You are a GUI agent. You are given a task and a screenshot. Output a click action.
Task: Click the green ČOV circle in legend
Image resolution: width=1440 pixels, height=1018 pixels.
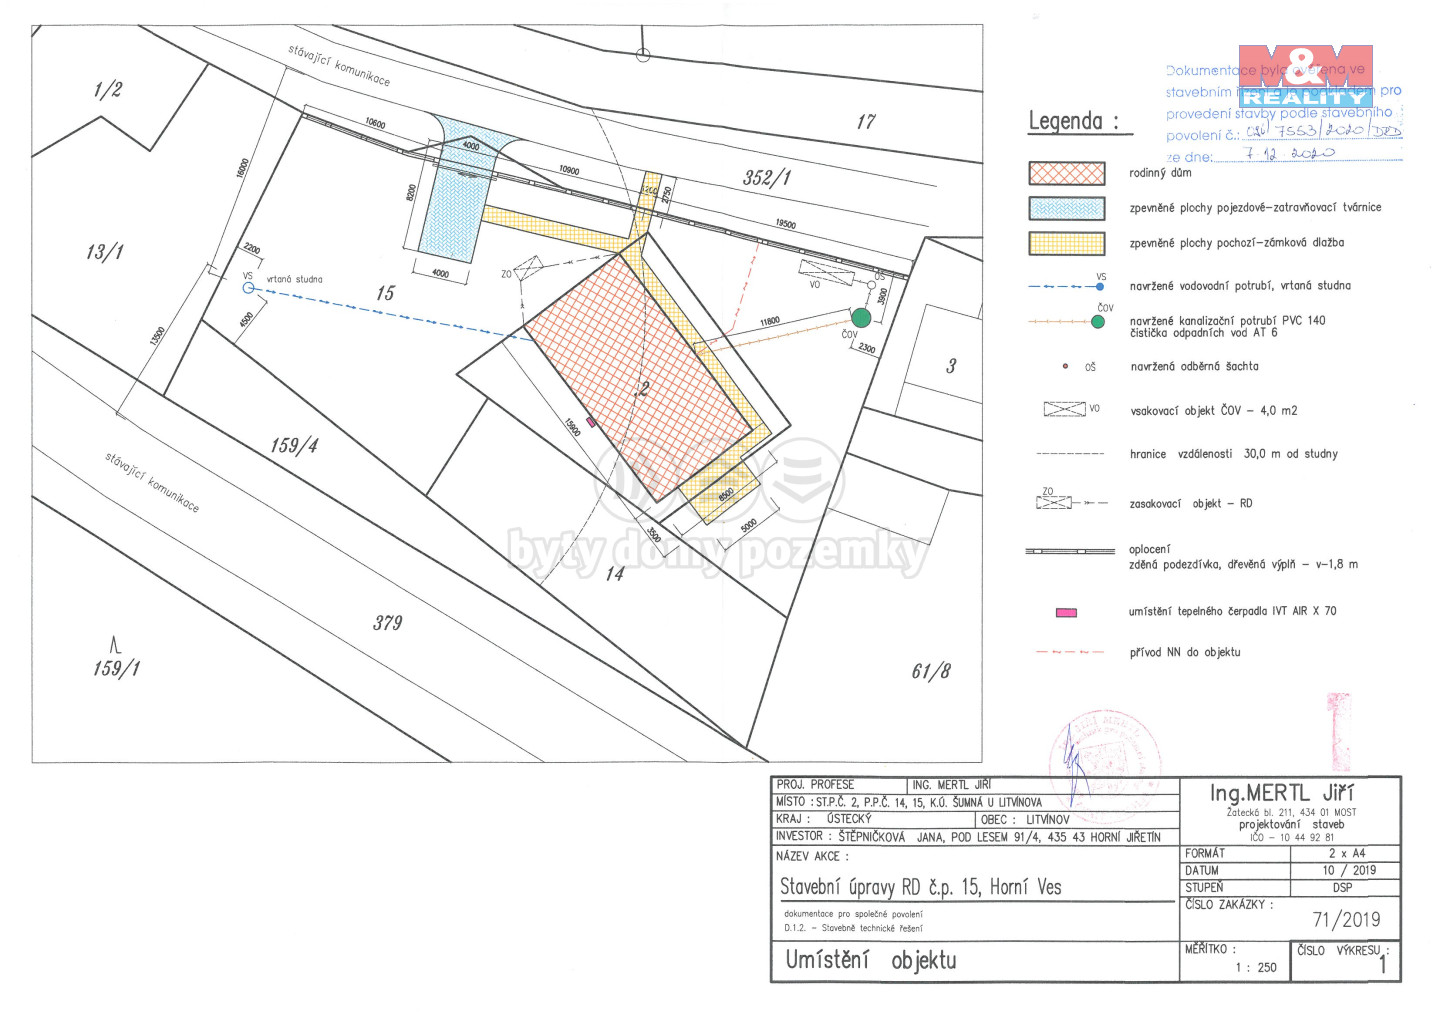pos(1098,322)
